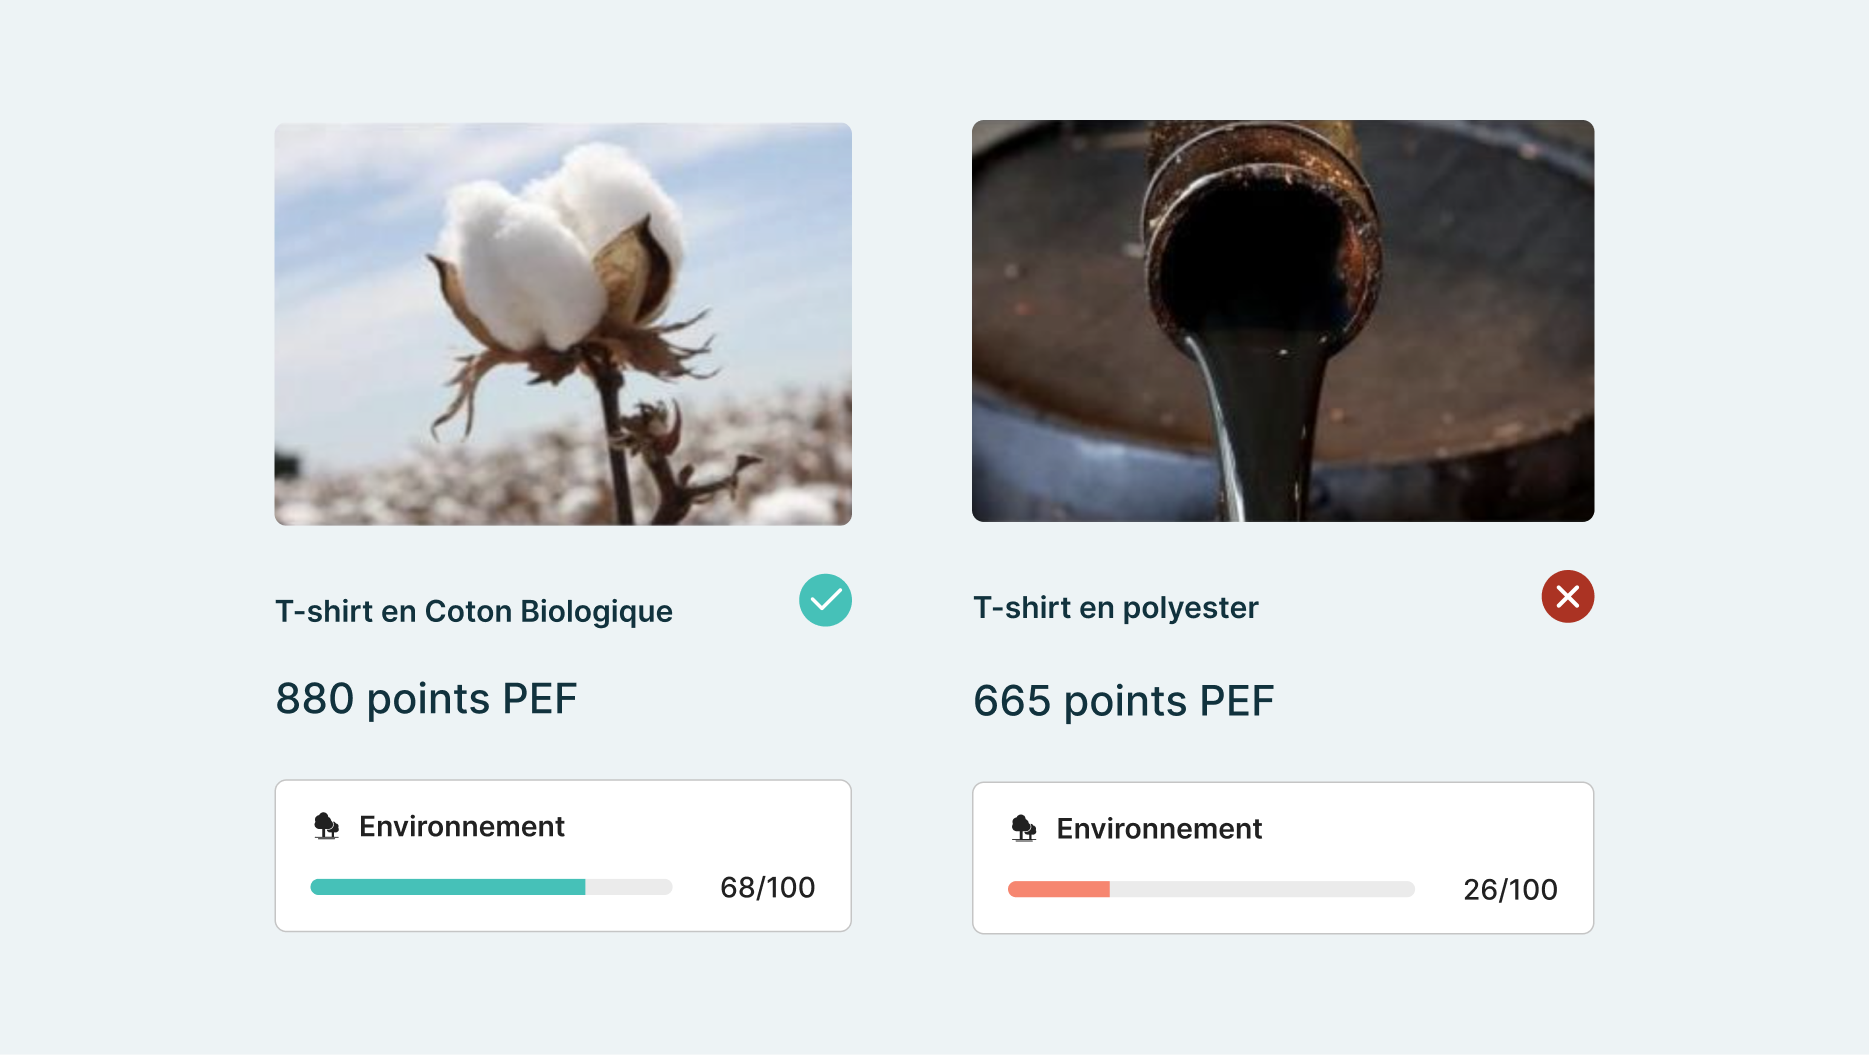Screen dimensions: 1869x1055
Task: Open the crude oil pipe photo
Action: [x=1283, y=321]
